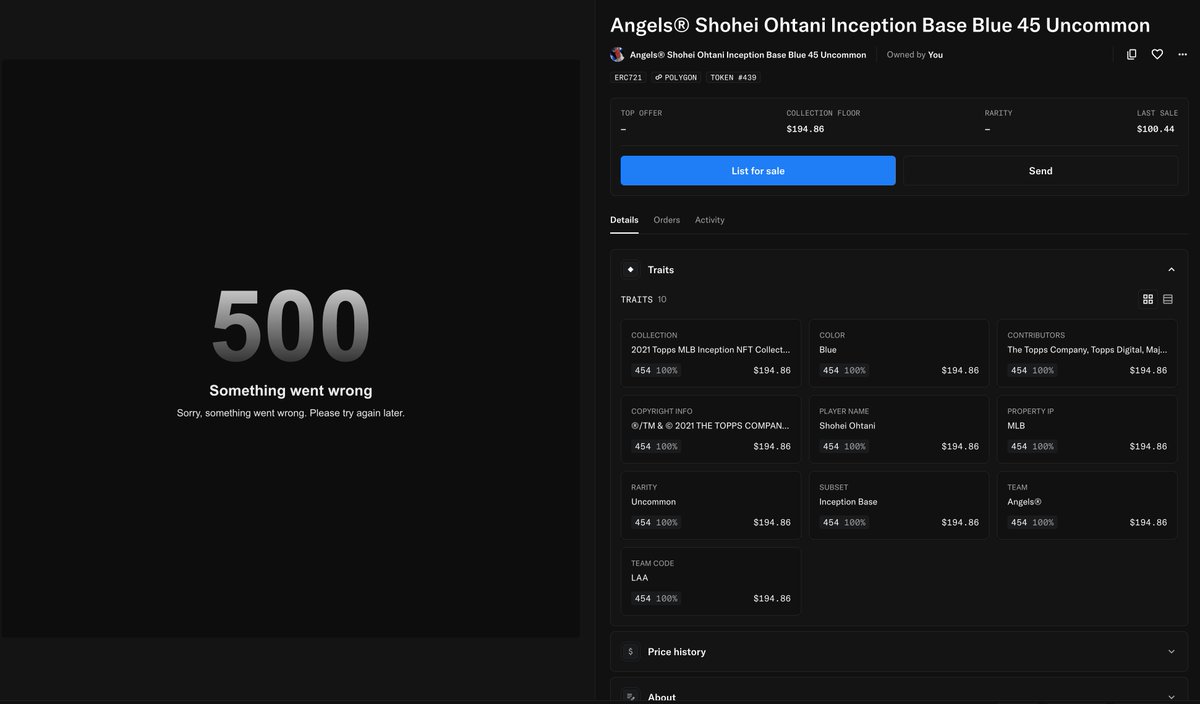The image size is (1200, 704).
Task: Click the TOKEN #439 badge
Action: point(734,77)
